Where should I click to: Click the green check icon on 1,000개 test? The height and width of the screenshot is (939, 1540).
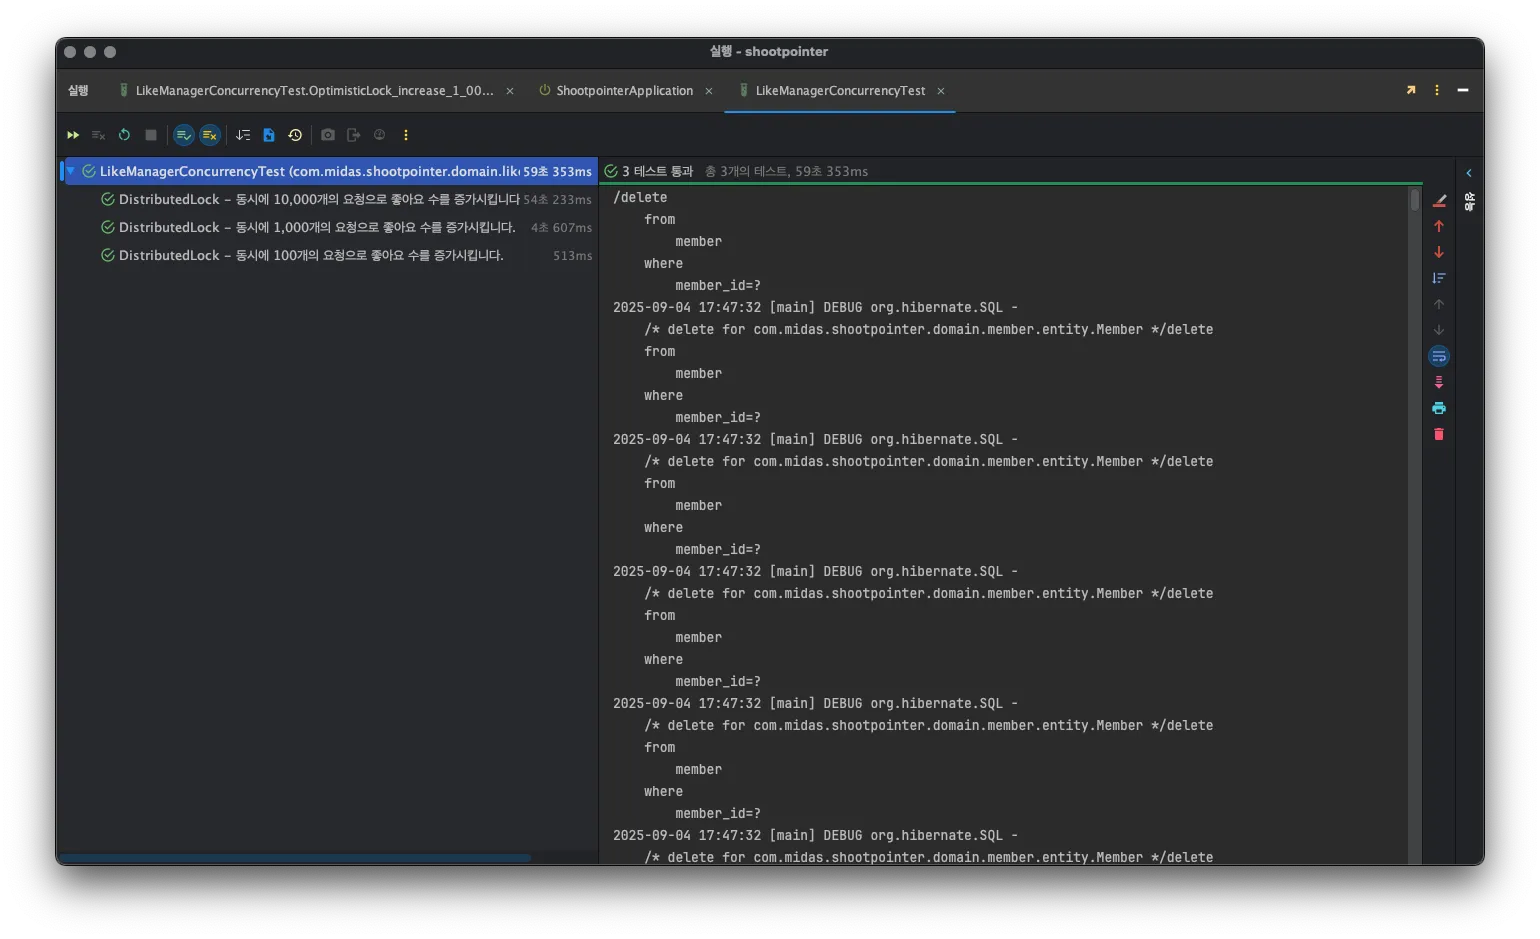pyautogui.click(x=108, y=227)
